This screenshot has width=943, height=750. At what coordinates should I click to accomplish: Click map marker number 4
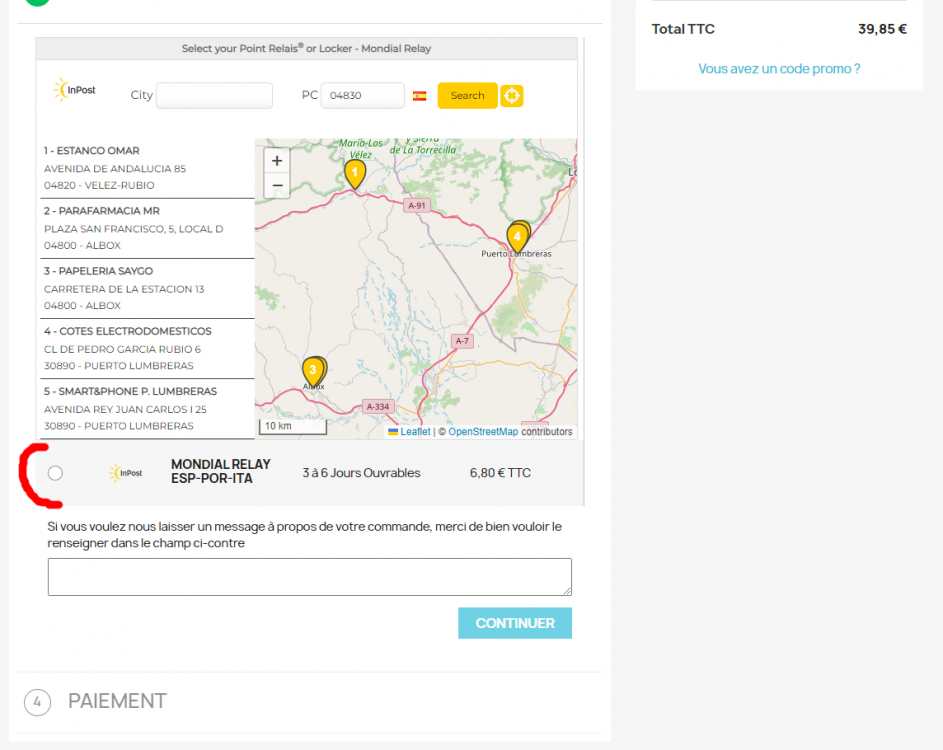coord(517,239)
